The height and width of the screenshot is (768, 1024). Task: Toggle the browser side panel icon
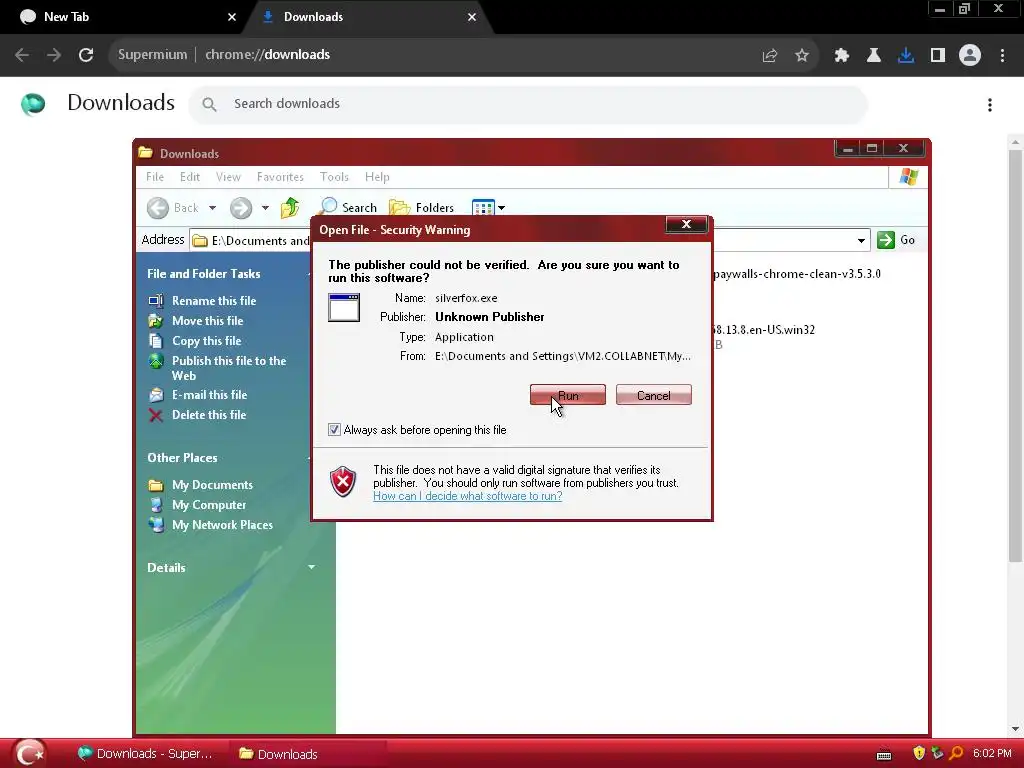coord(938,56)
